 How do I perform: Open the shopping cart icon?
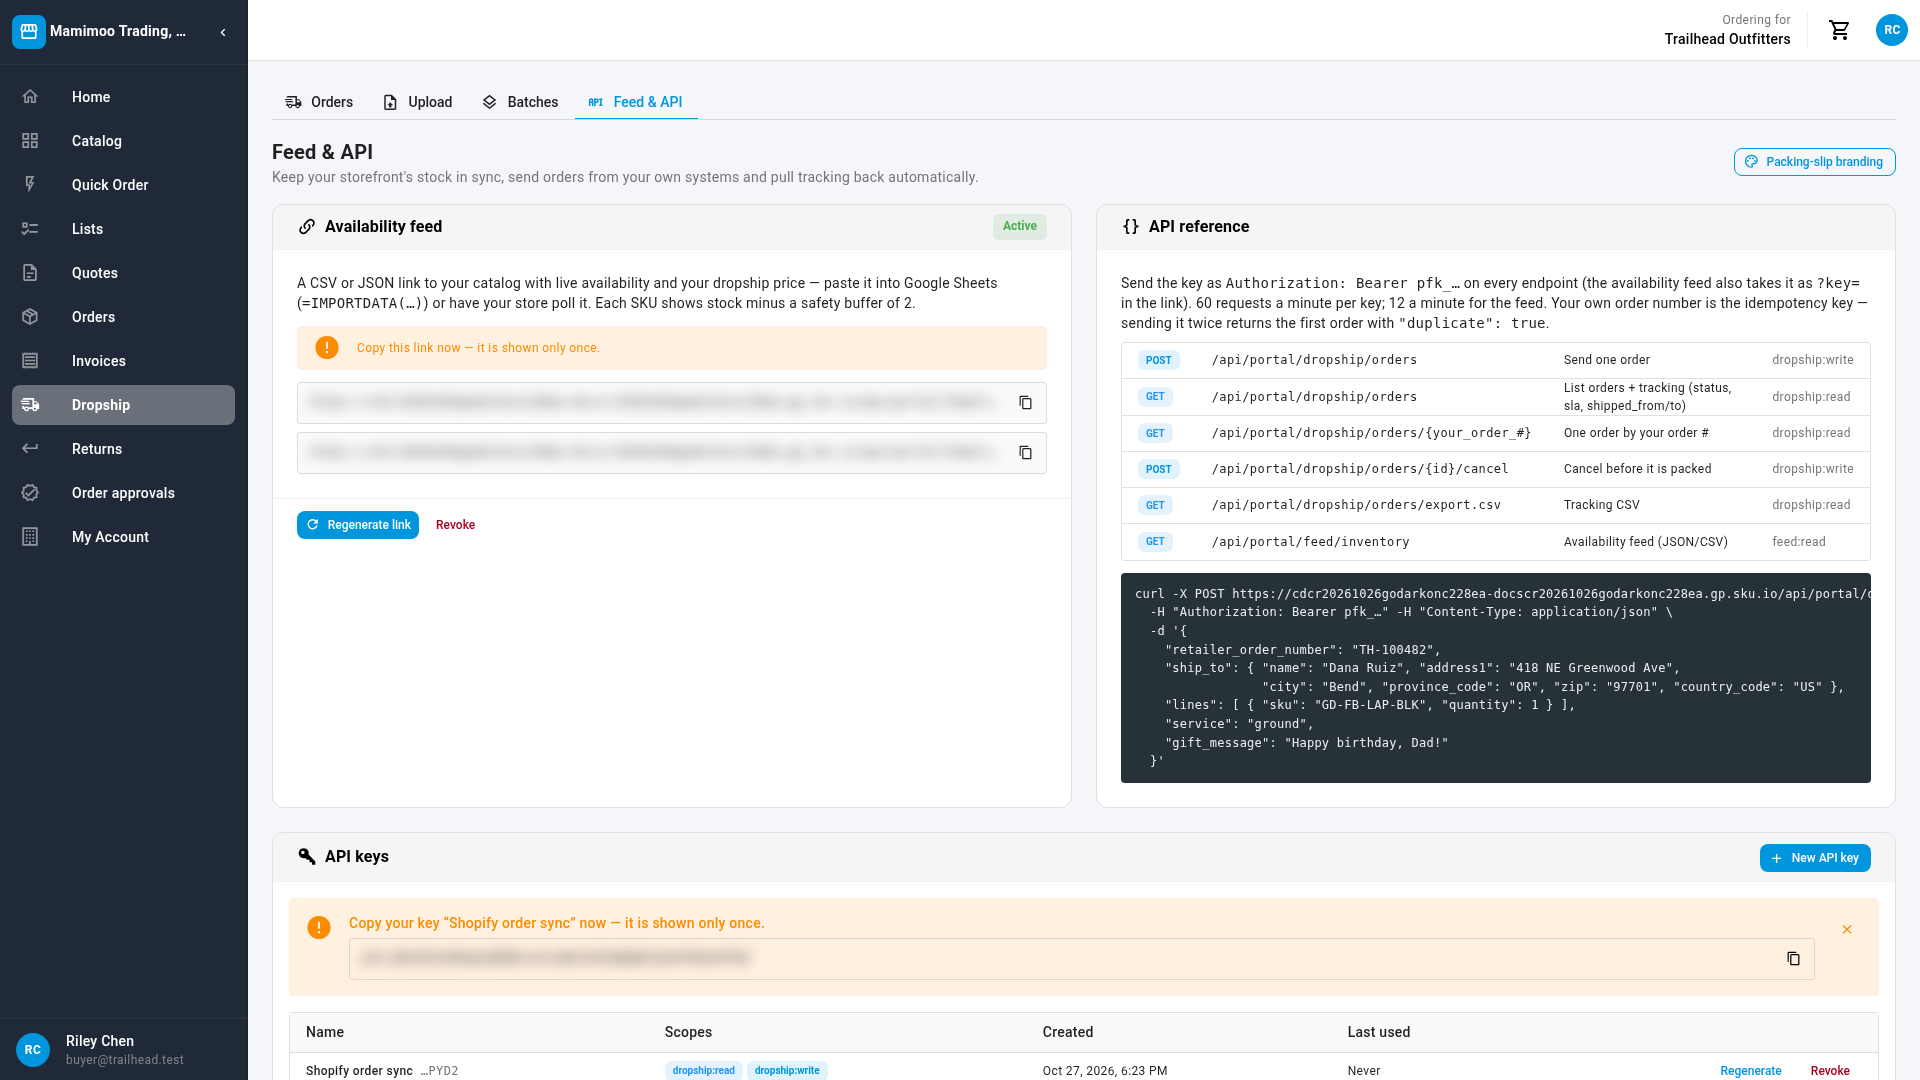click(x=1839, y=30)
